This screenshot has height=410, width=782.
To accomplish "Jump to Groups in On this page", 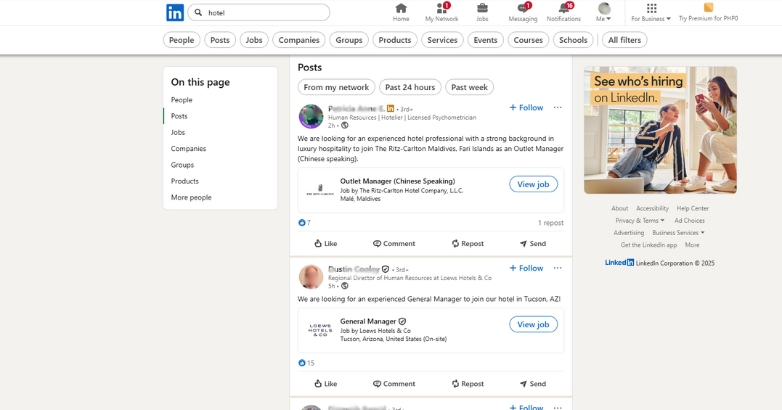I will point(183,165).
